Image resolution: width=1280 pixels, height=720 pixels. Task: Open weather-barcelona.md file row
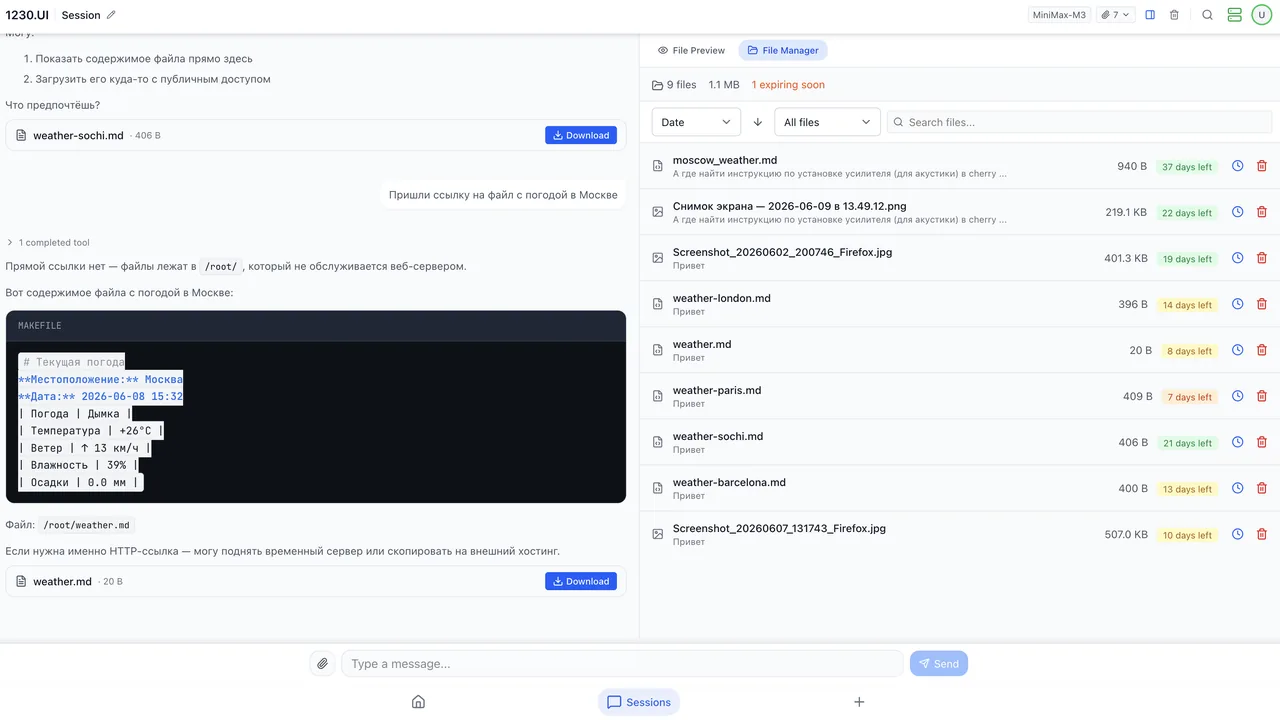click(x=959, y=488)
